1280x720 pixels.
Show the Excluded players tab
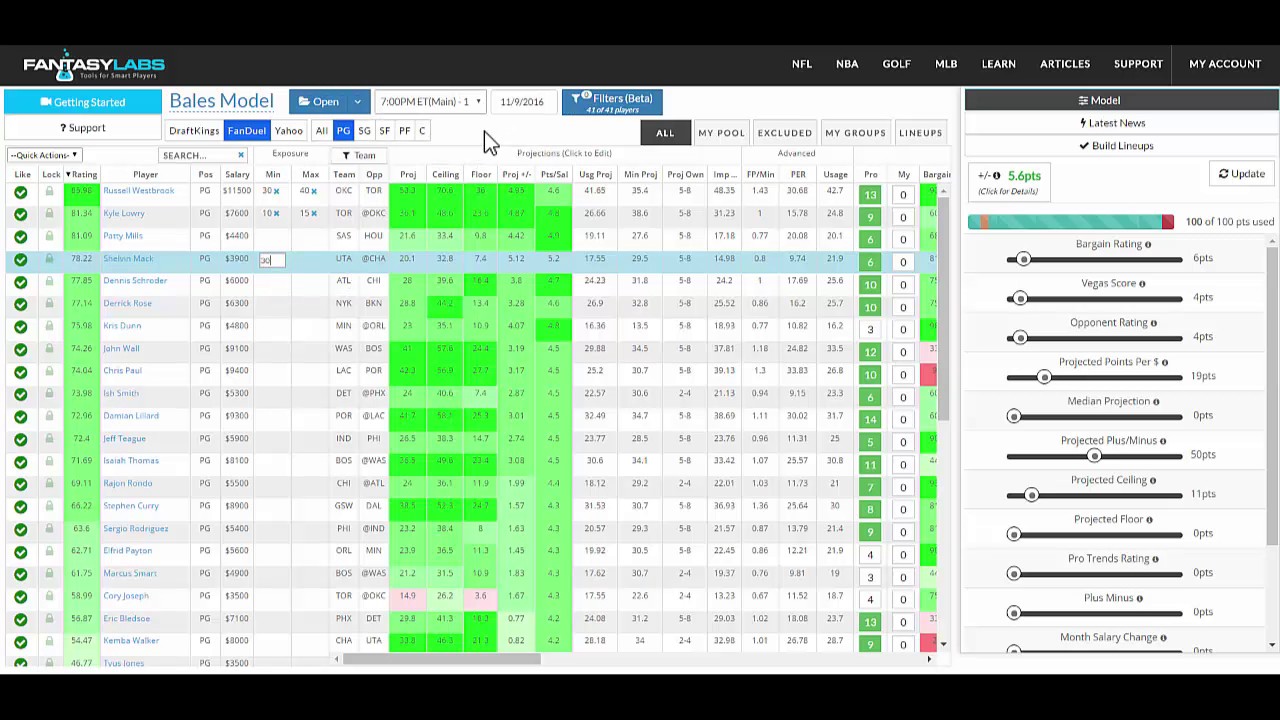pyautogui.click(x=785, y=133)
